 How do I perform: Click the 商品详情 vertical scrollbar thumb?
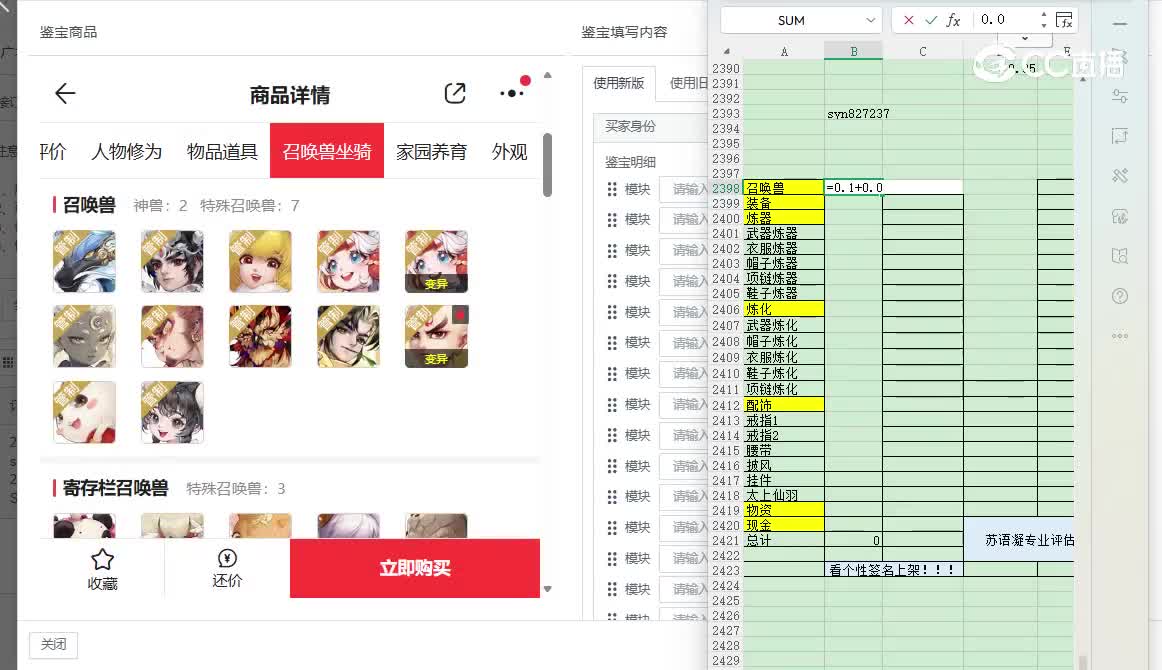[548, 165]
